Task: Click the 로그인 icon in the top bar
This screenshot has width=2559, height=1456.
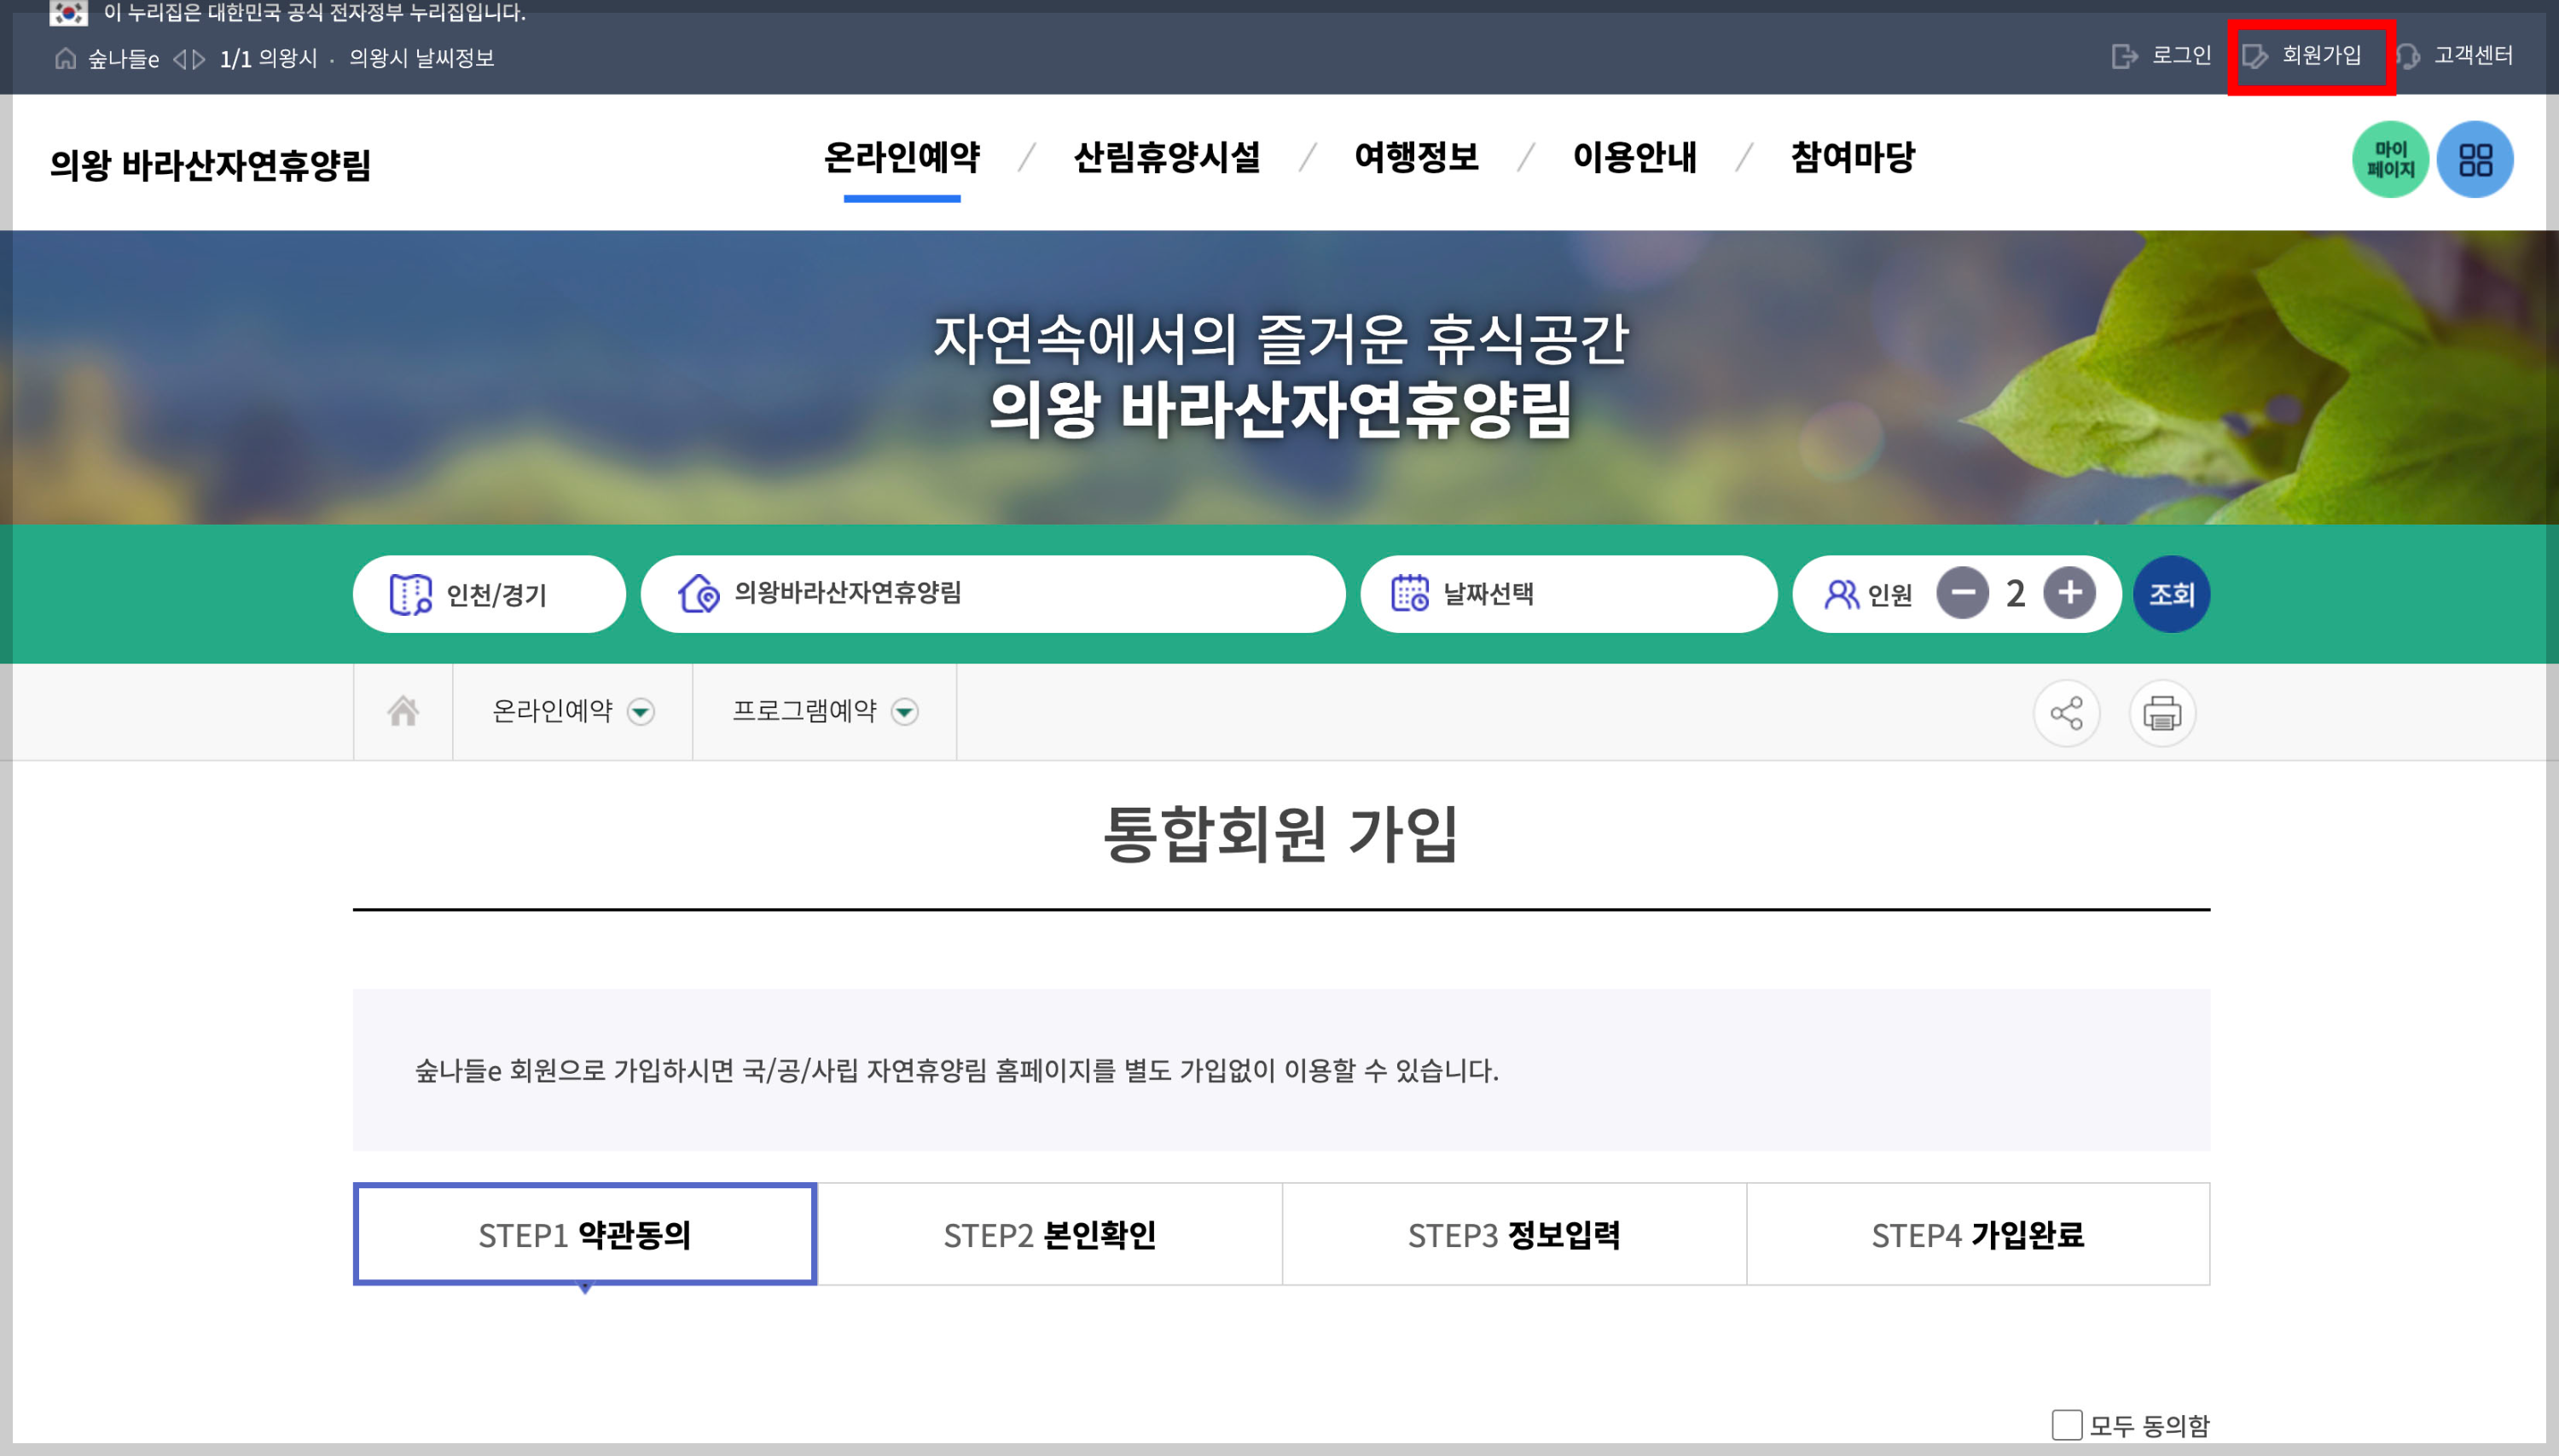Action: pos(2124,56)
